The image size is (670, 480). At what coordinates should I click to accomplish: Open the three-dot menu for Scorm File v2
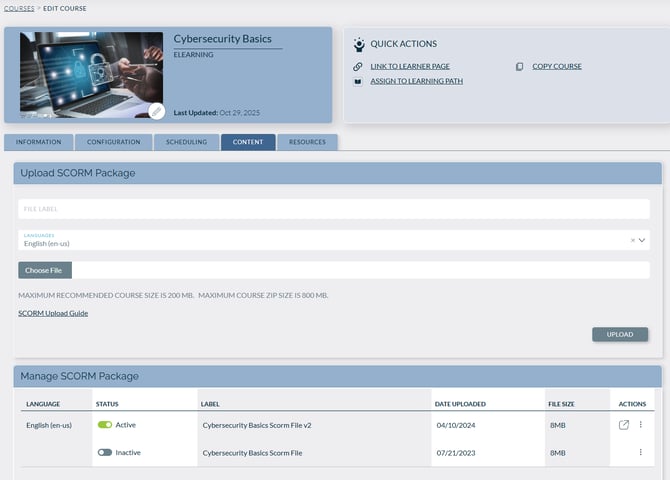click(x=641, y=425)
